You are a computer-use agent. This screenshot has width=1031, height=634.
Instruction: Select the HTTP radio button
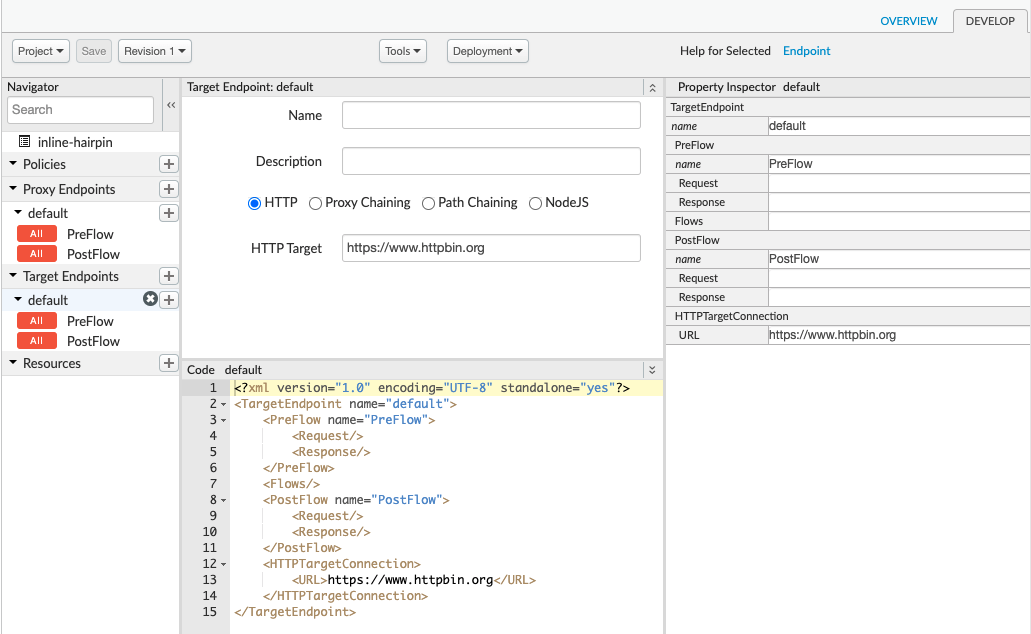254,203
